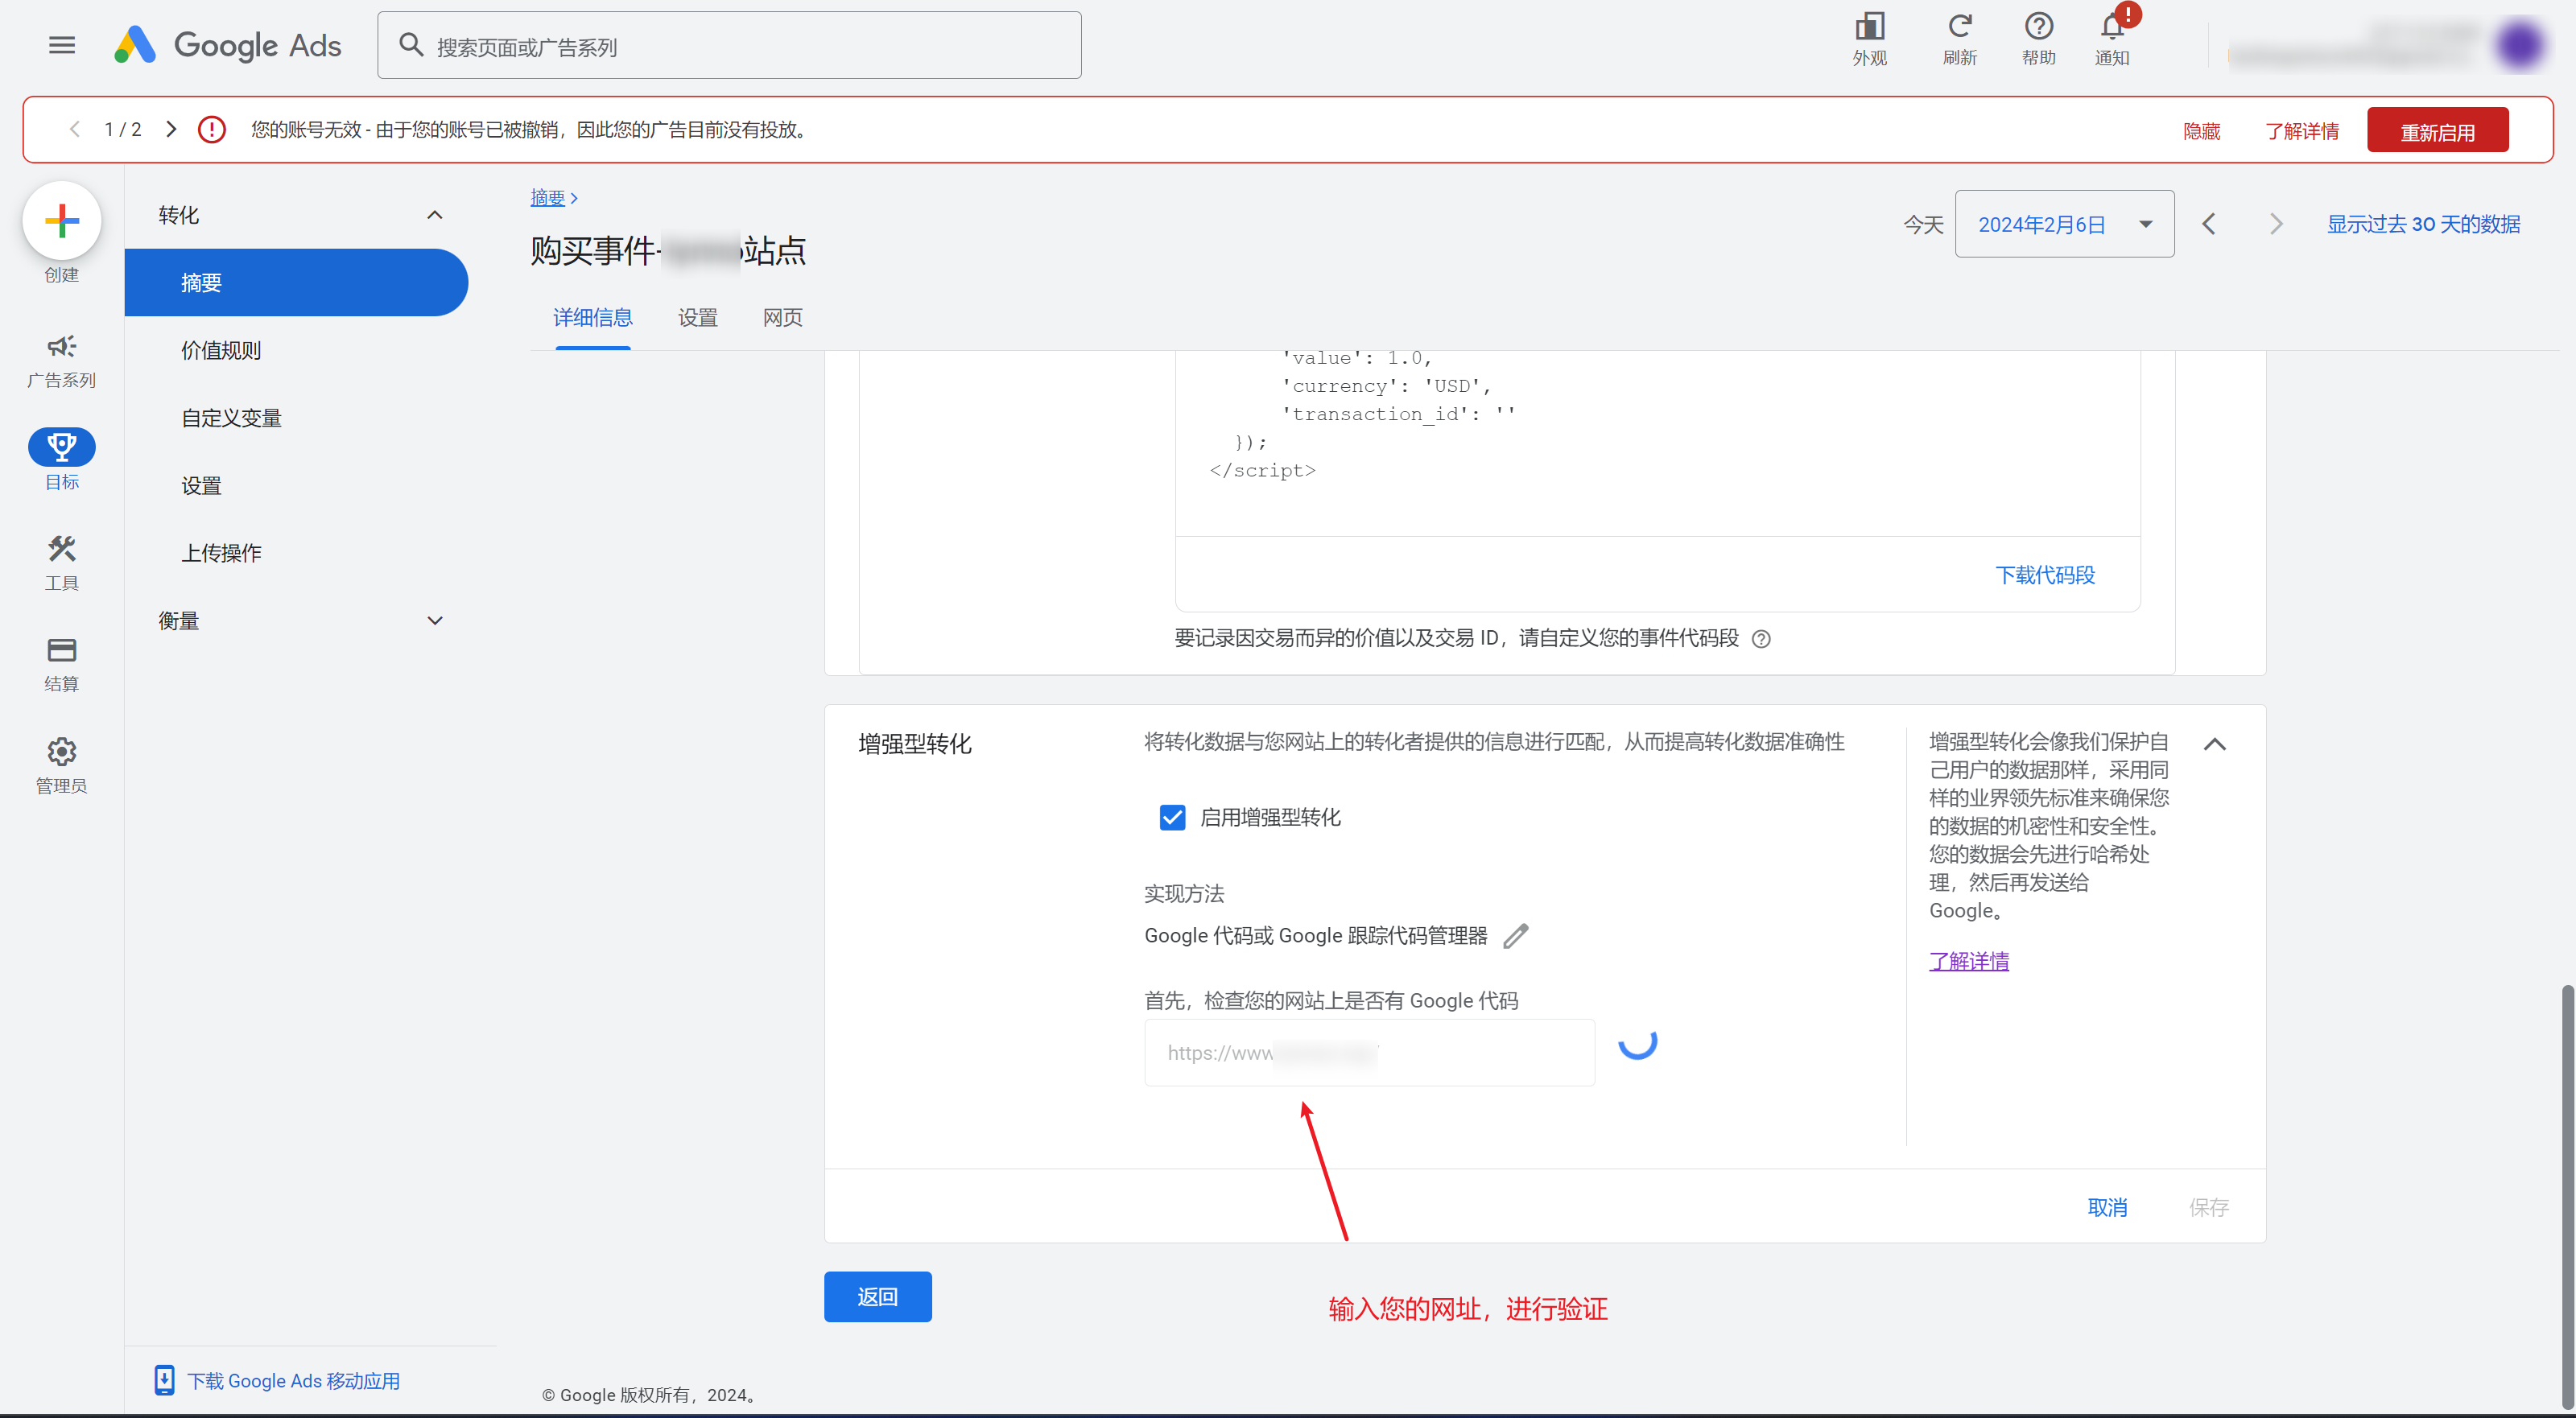Open Billing card icon in sidebar
Image resolution: width=2576 pixels, height=1418 pixels.
click(62, 651)
